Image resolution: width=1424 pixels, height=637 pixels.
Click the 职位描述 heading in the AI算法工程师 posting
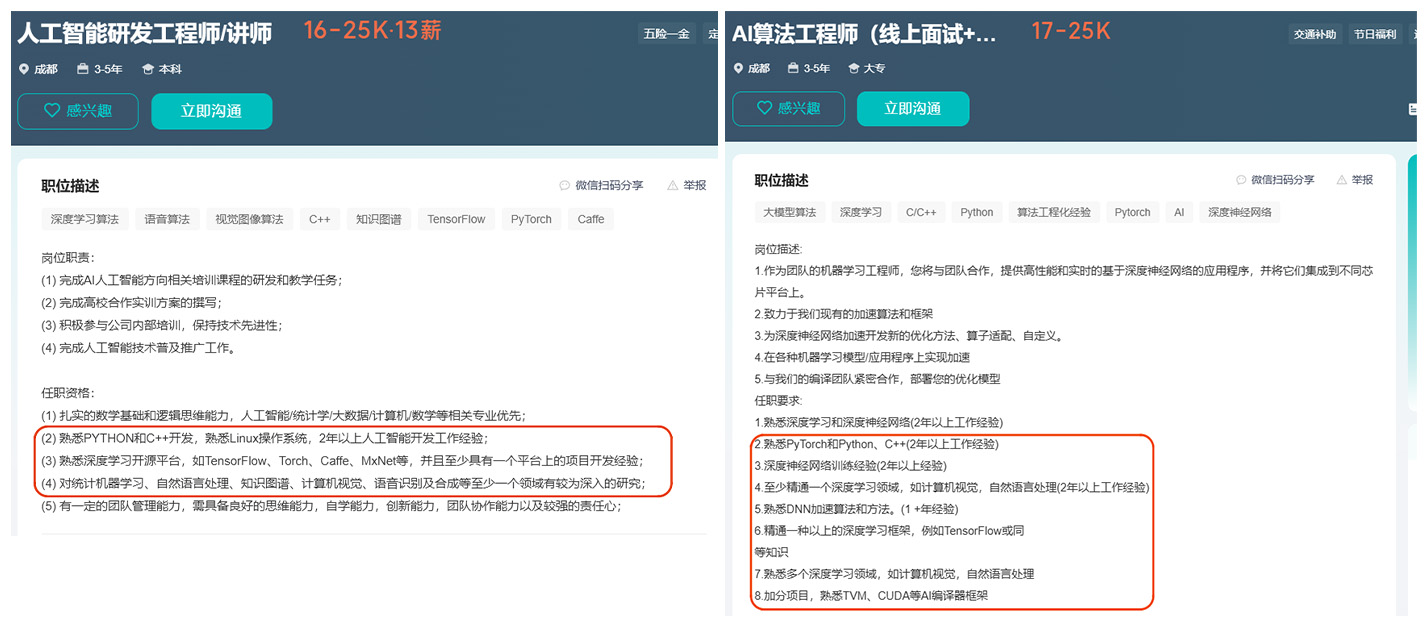(782, 180)
